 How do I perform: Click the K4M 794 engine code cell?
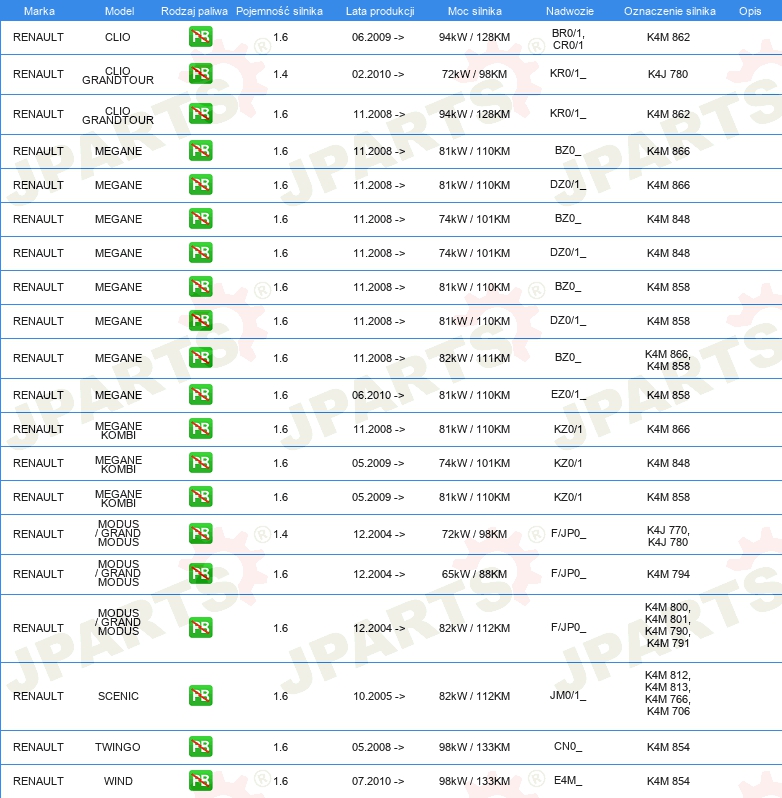668,574
